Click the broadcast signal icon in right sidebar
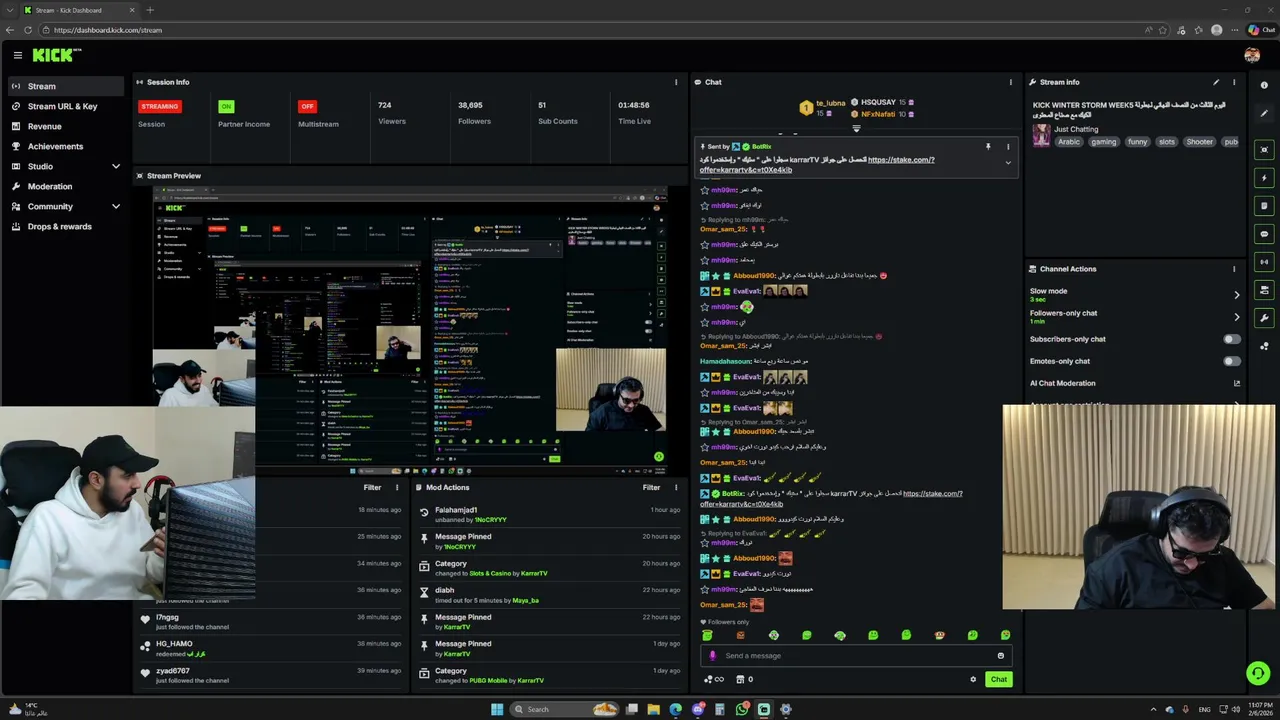 point(1264,262)
